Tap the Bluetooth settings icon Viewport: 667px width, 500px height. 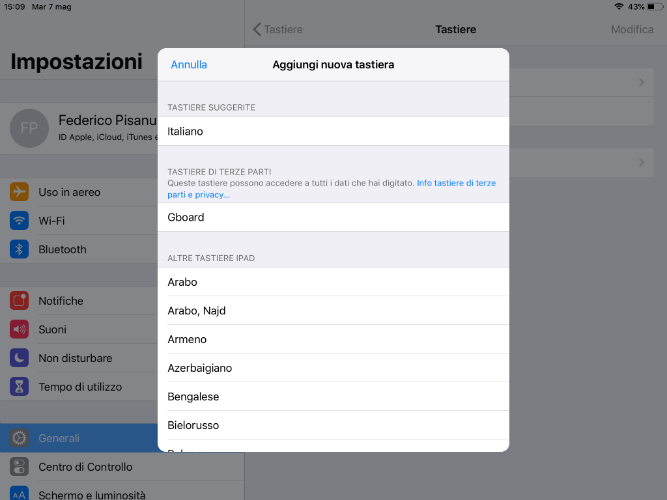pos(19,249)
